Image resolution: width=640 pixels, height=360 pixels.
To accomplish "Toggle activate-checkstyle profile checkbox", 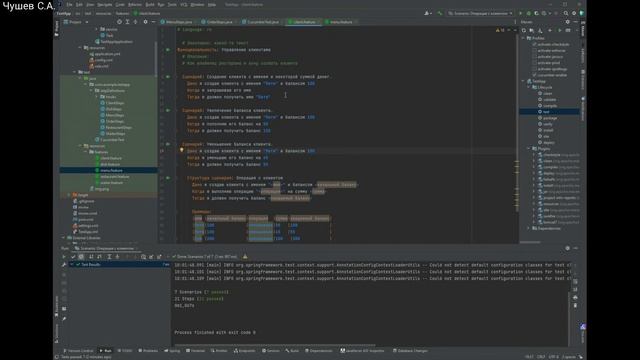I will 534,44.
